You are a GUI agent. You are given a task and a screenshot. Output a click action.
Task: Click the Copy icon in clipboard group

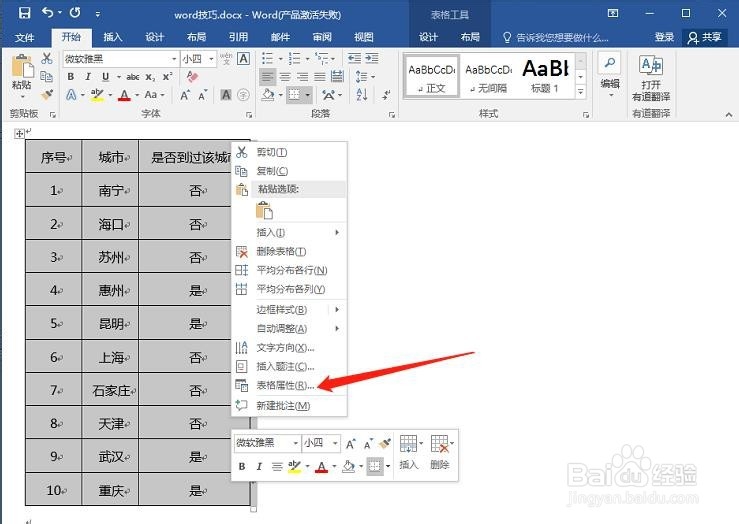[x=47, y=76]
